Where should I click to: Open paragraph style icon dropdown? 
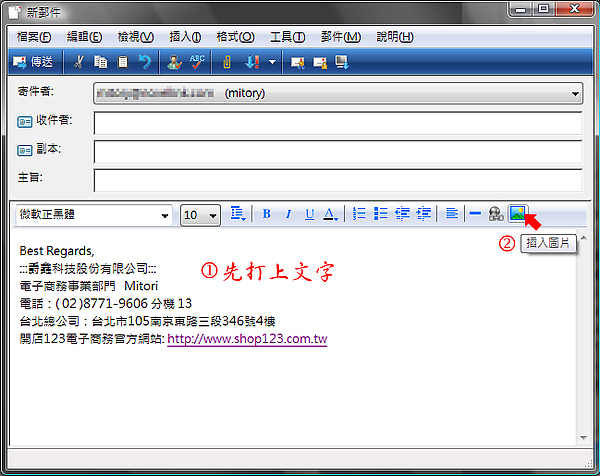(x=238, y=214)
